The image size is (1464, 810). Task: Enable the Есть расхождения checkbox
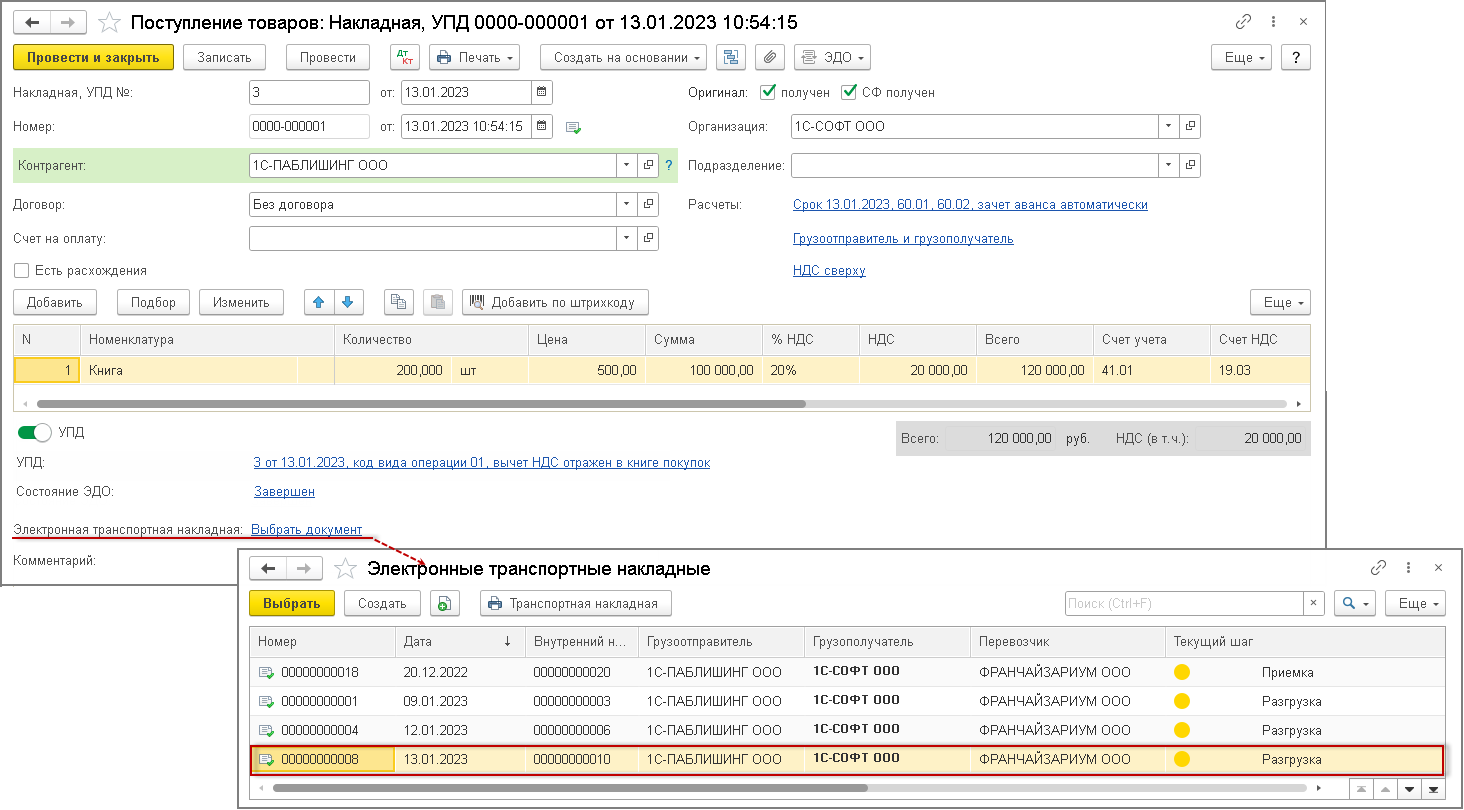(x=21, y=270)
